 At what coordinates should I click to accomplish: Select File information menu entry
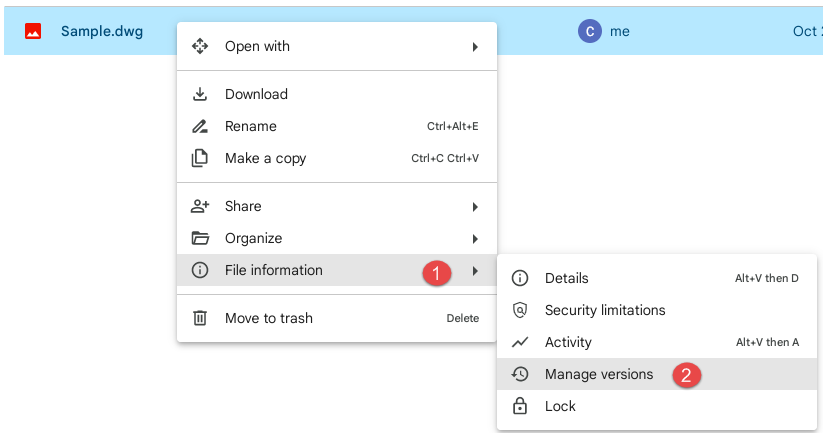337,270
